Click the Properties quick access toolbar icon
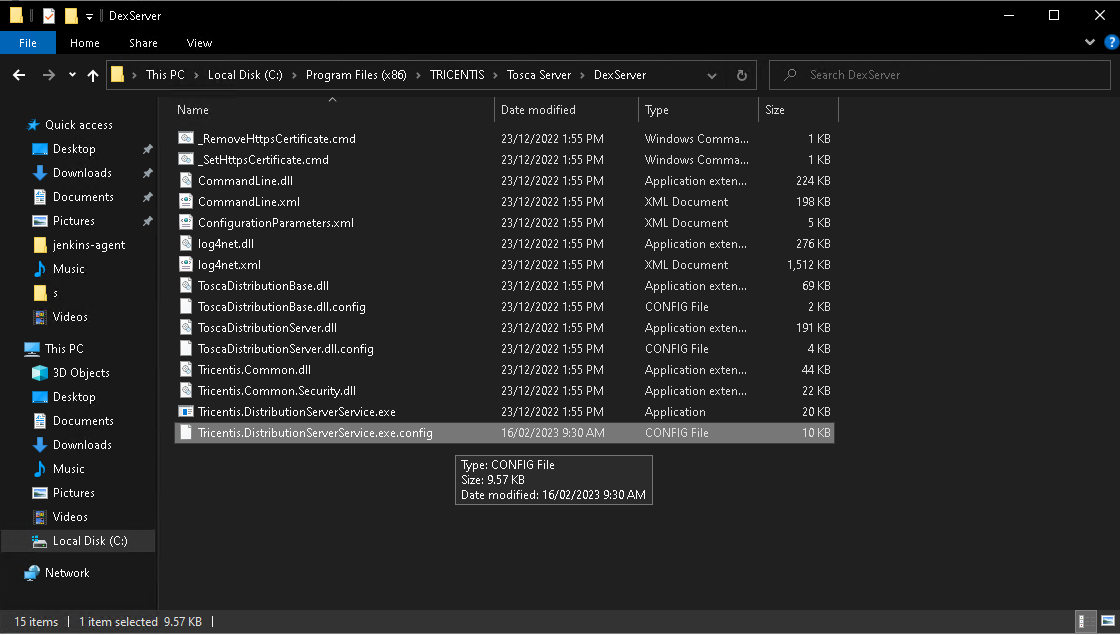 click(49, 16)
